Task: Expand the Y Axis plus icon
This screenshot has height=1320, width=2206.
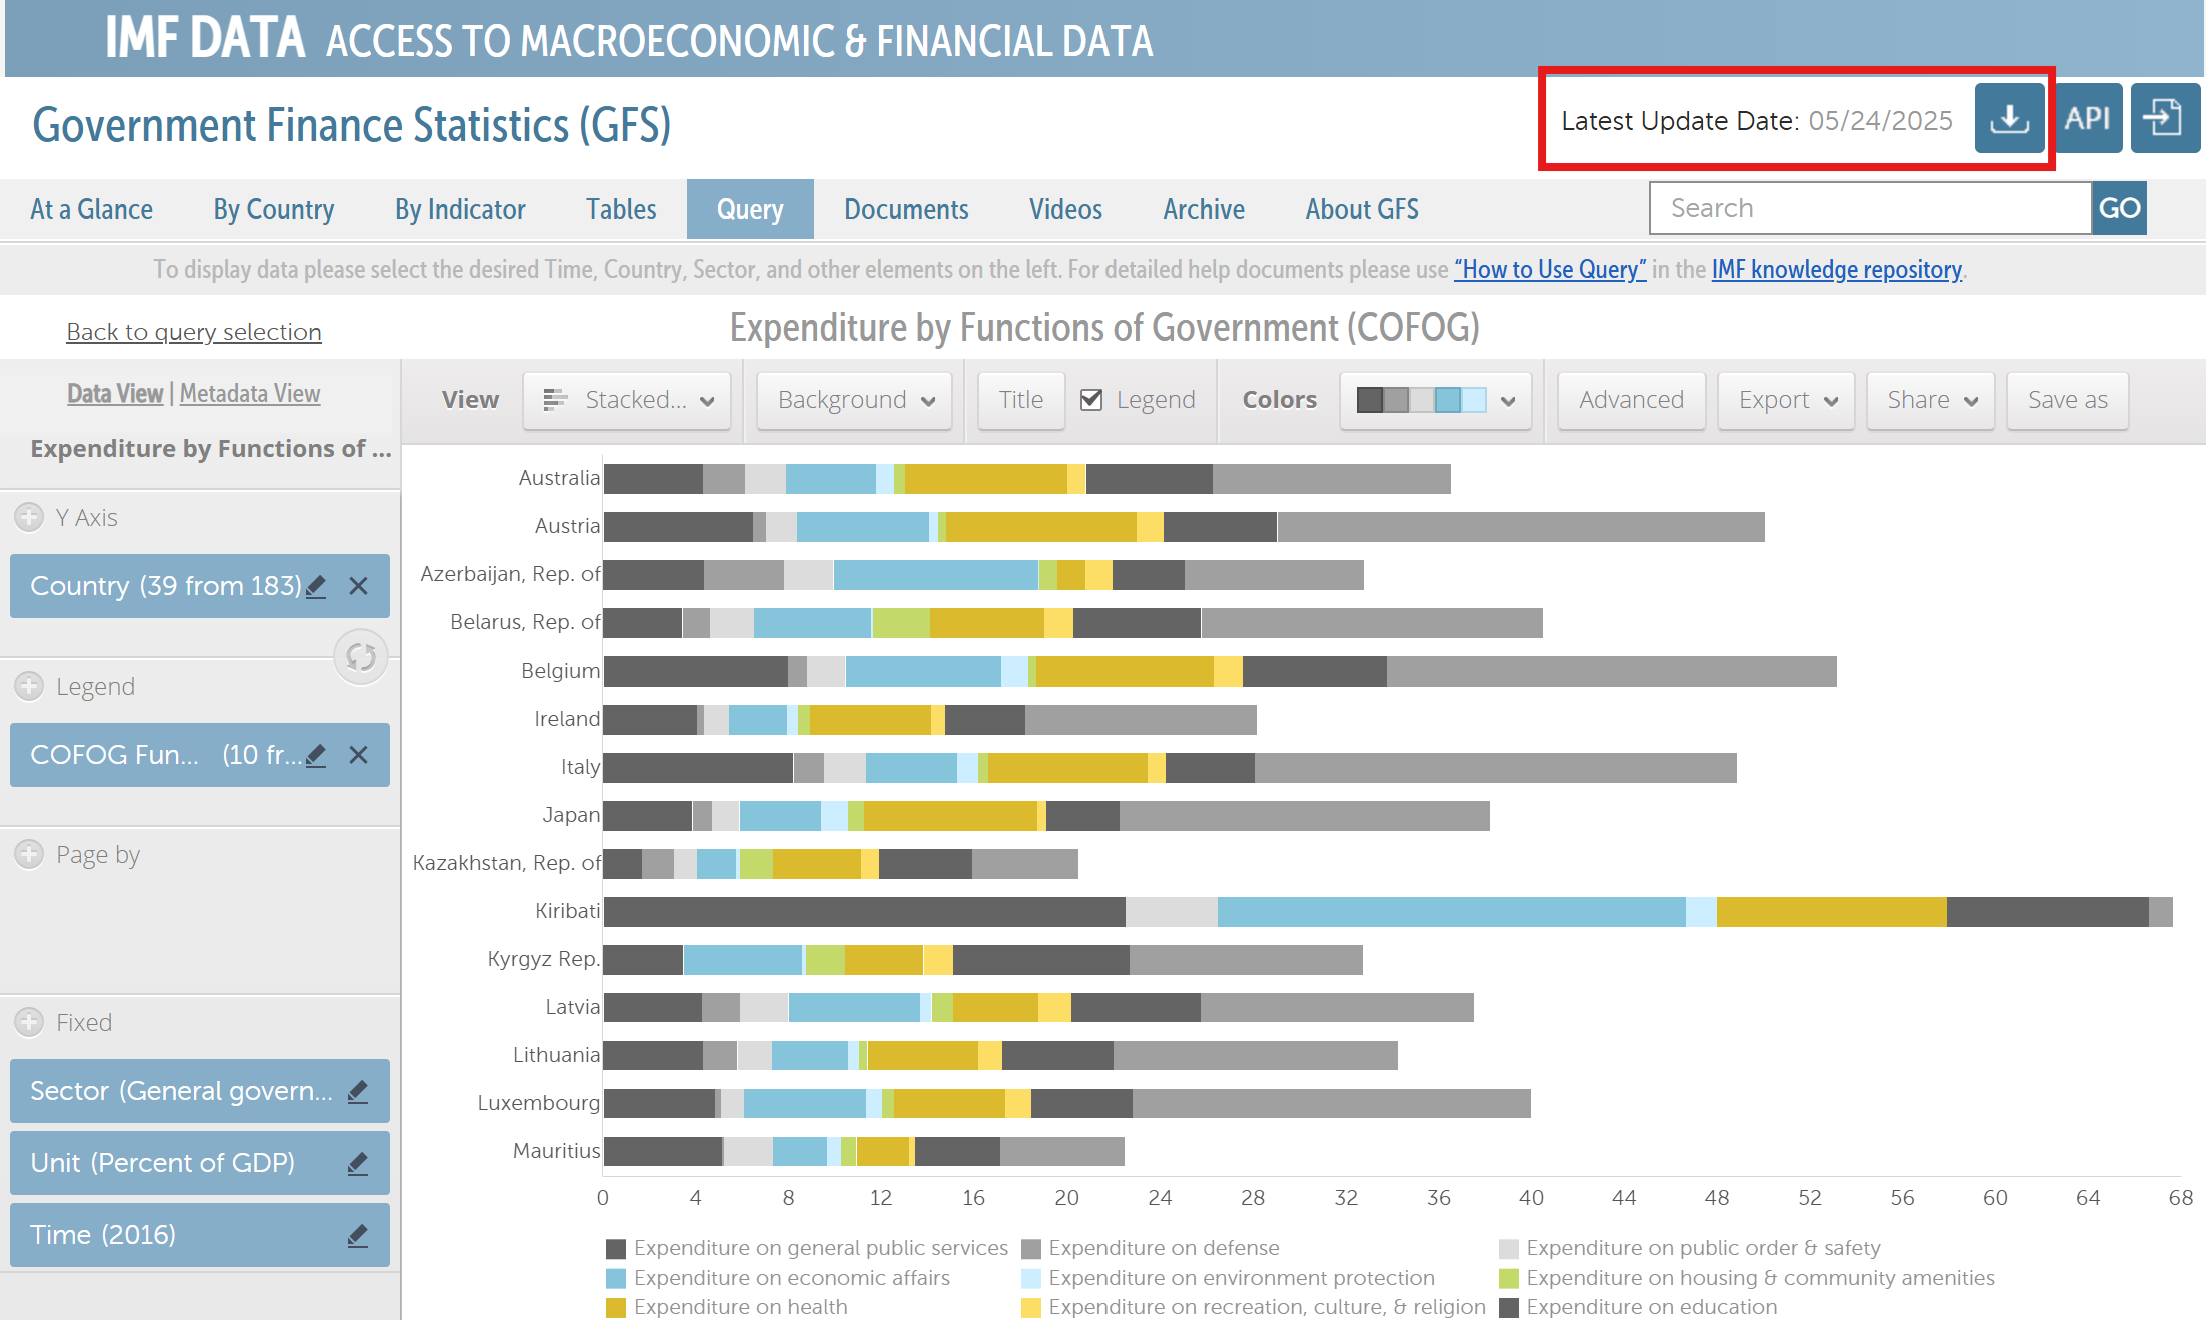Action: (x=29, y=518)
